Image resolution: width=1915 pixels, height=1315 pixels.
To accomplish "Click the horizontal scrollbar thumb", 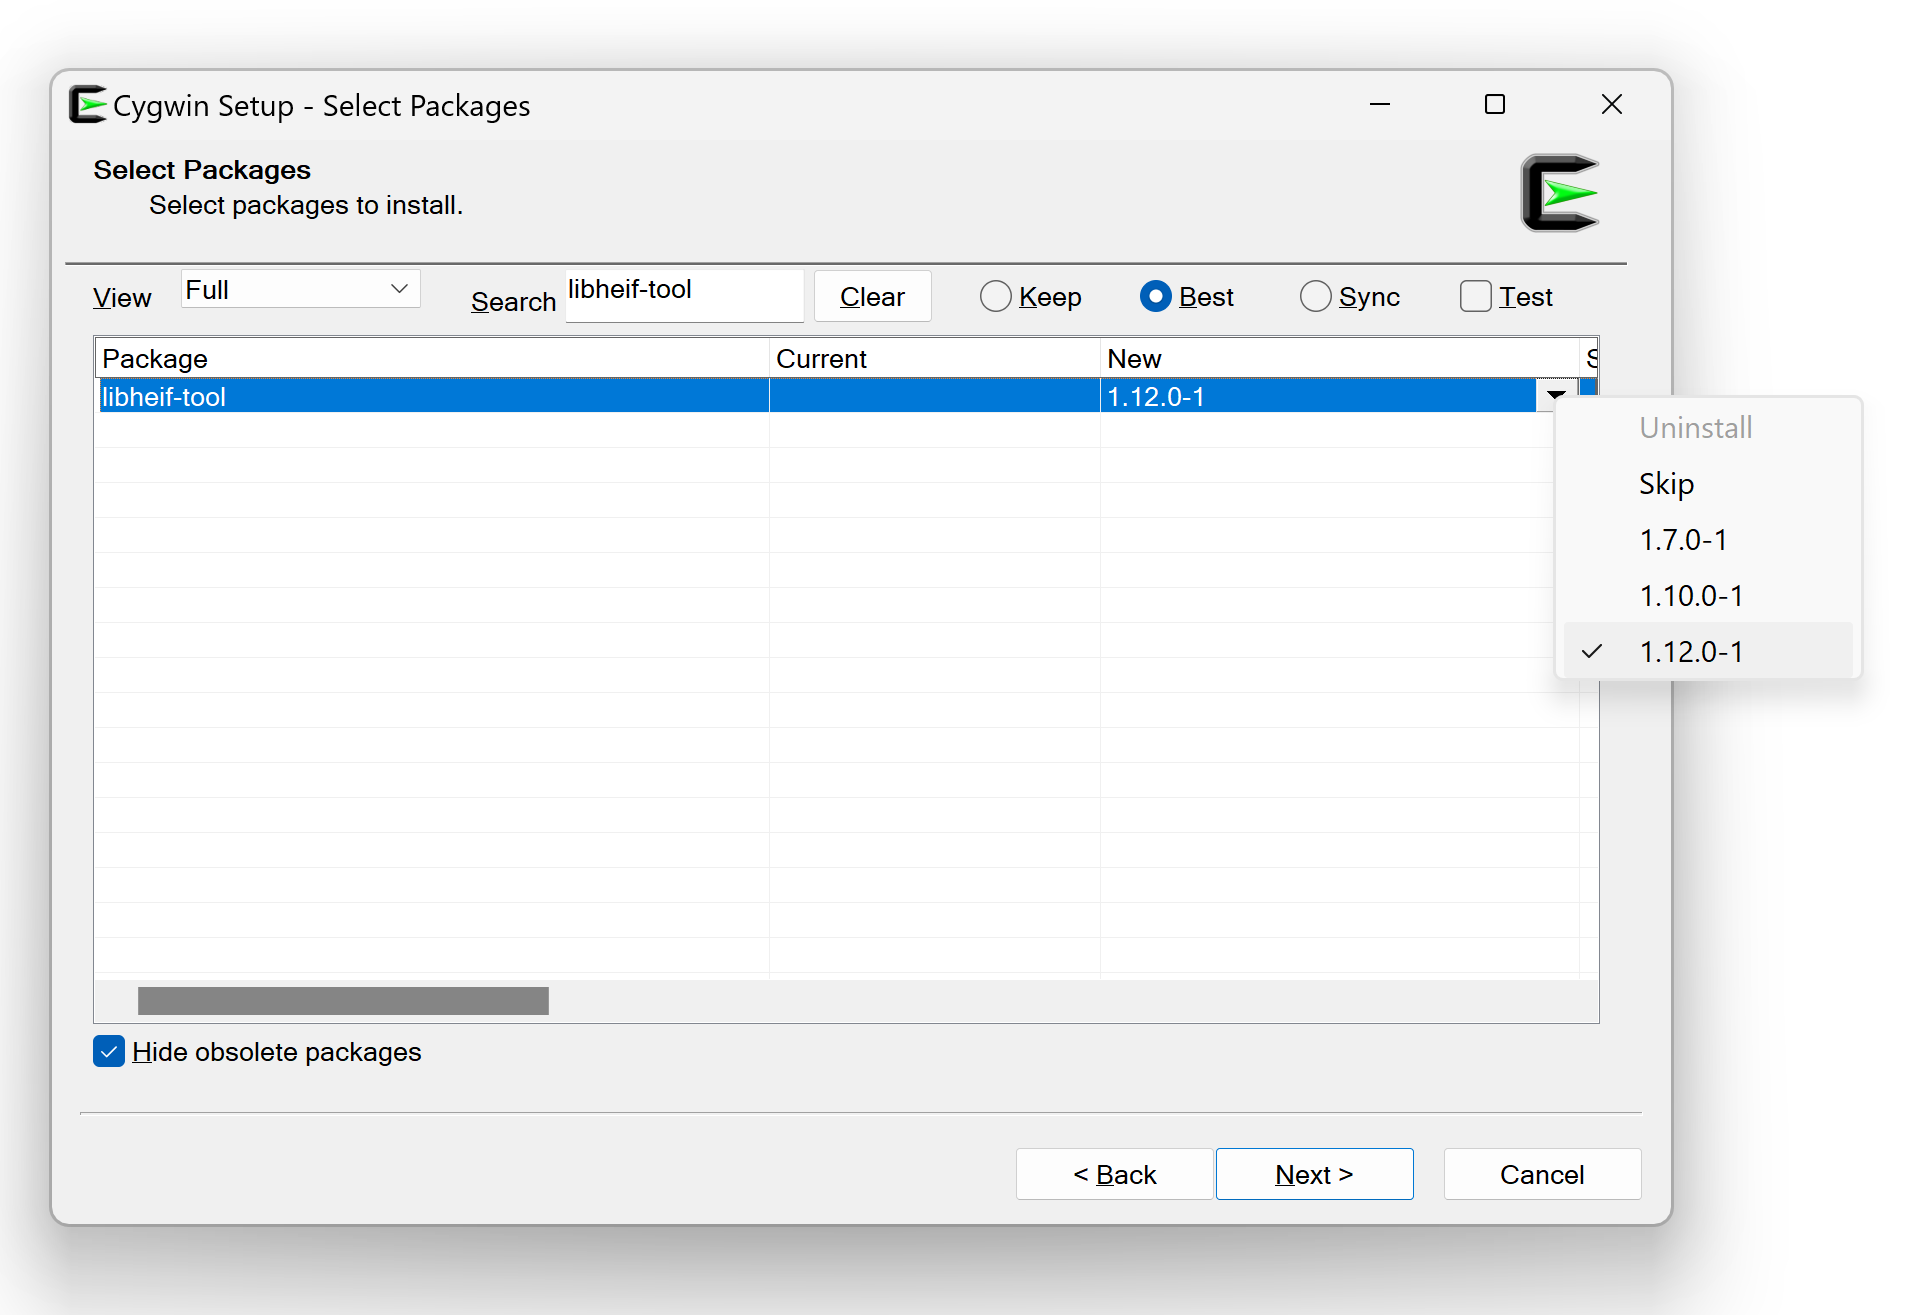I will click(343, 1001).
